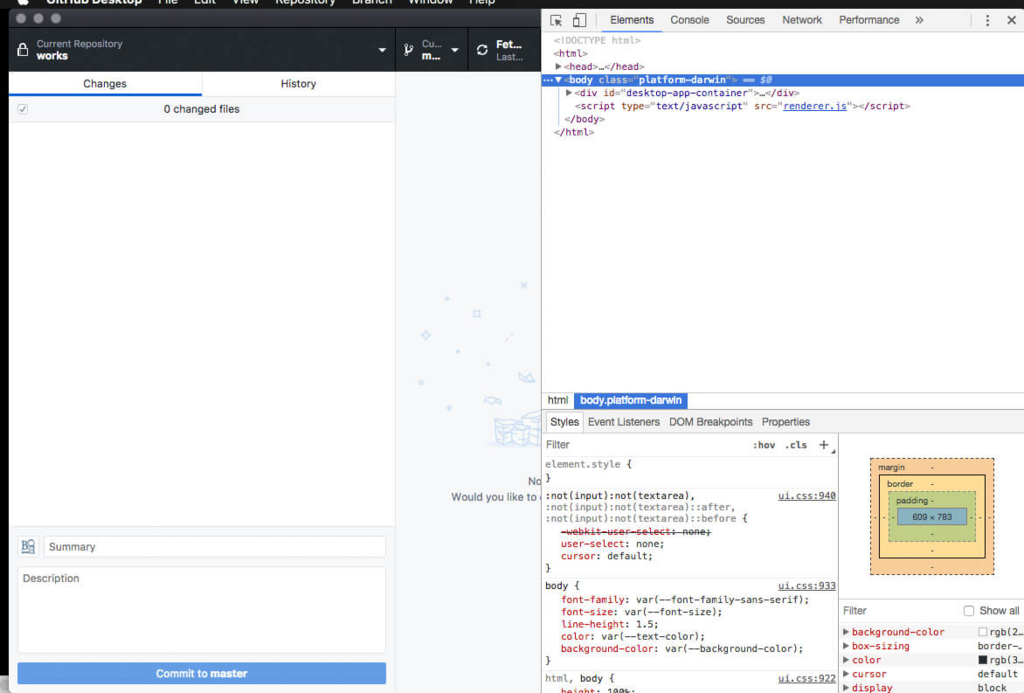The height and width of the screenshot is (693, 1024).
Task: Switch to the Changes tab
Action: [x=105, y=84]
